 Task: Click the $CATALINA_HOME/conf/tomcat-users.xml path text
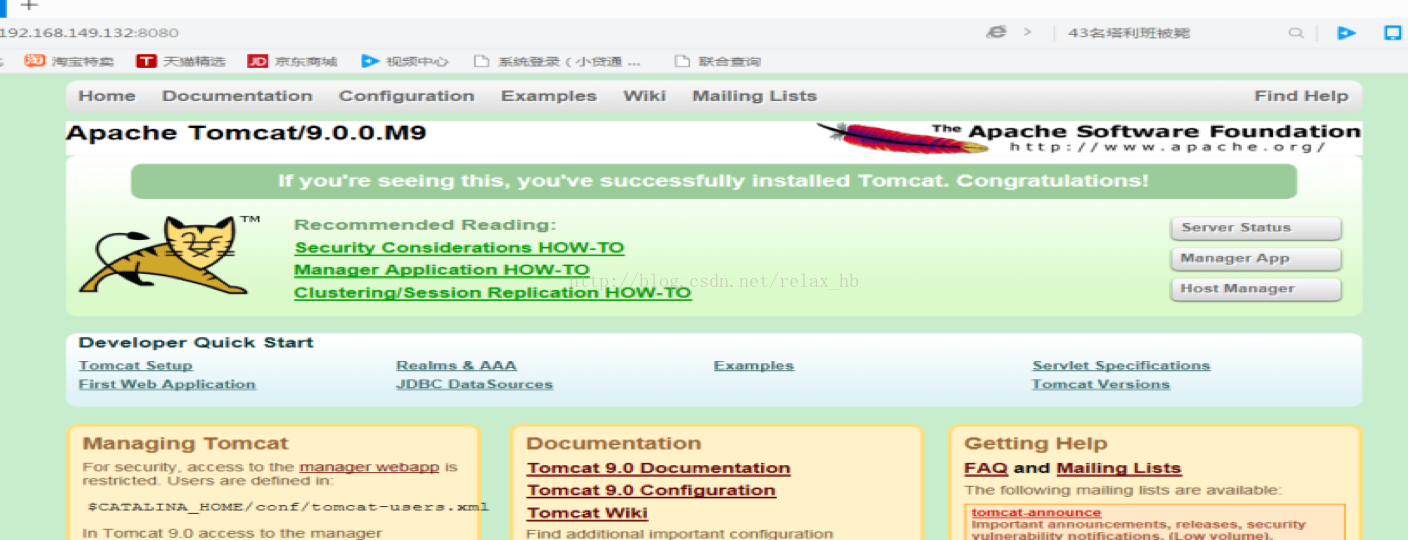[288, 506]
